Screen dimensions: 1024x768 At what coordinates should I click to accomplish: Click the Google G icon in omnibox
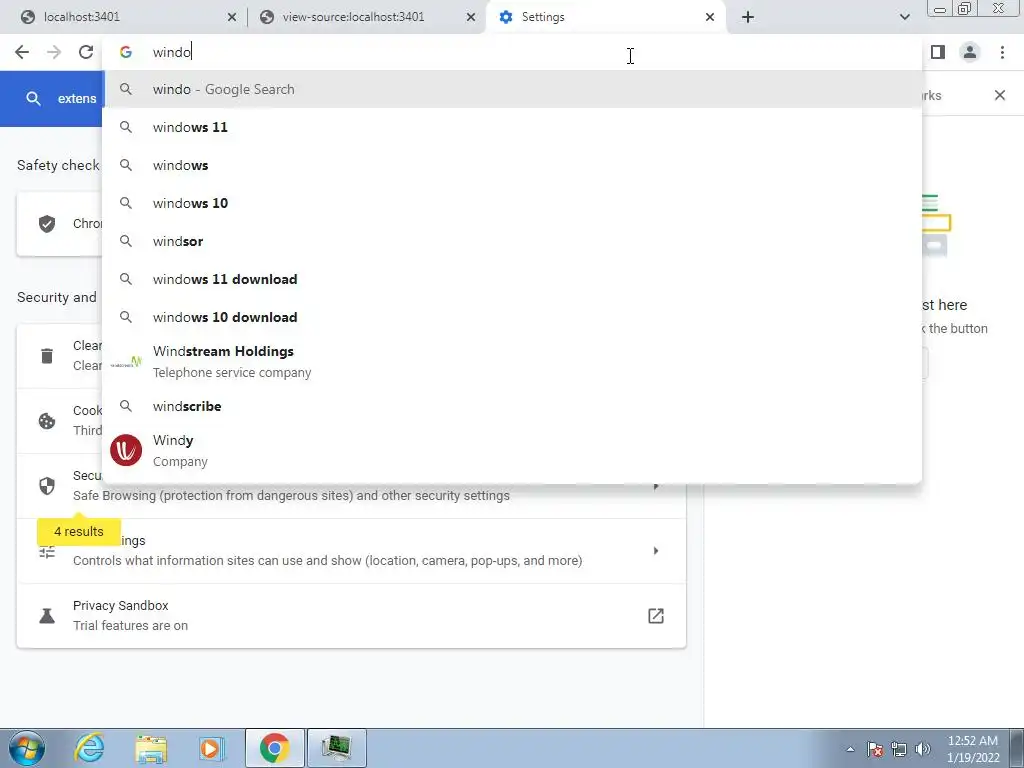126,52
